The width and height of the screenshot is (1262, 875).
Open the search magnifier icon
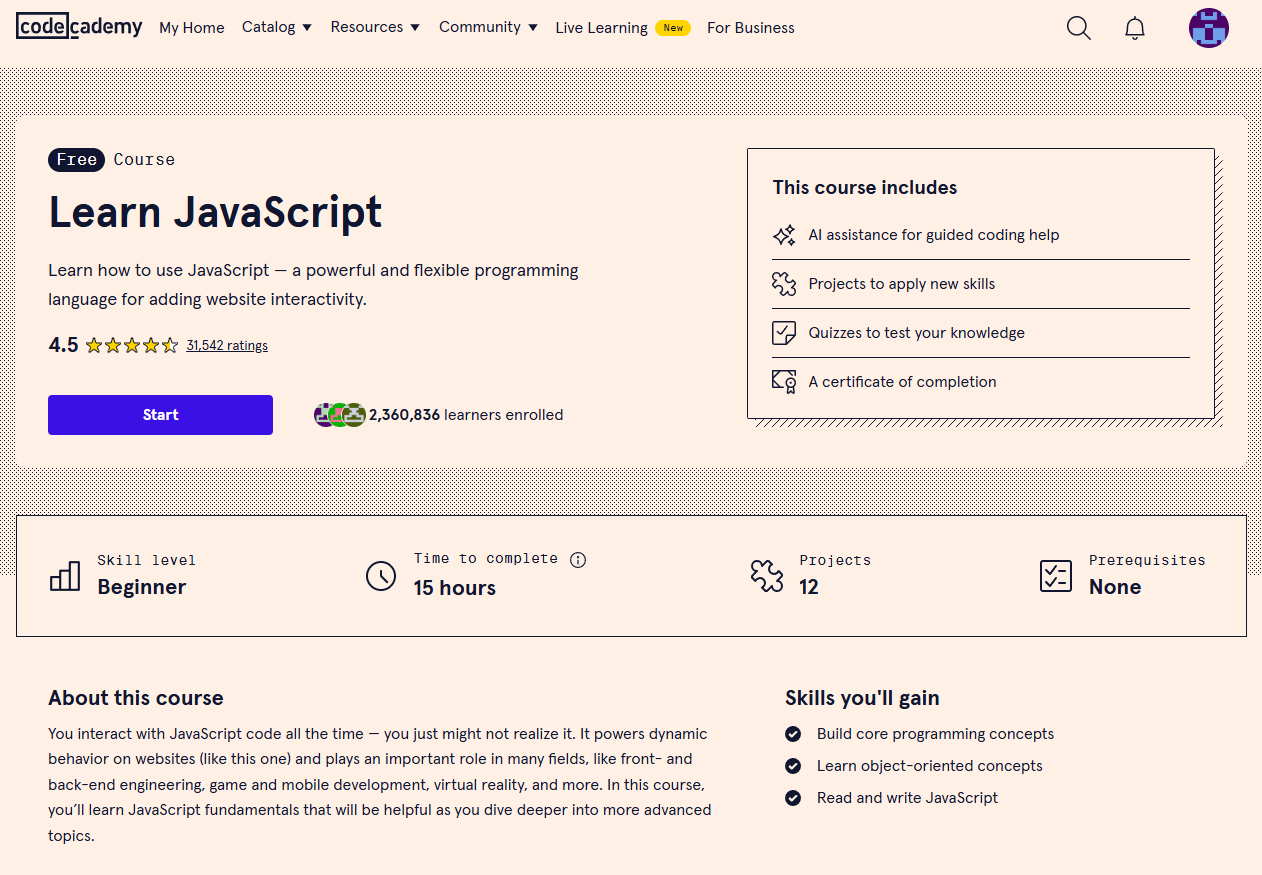click(x=1078, y=28)
